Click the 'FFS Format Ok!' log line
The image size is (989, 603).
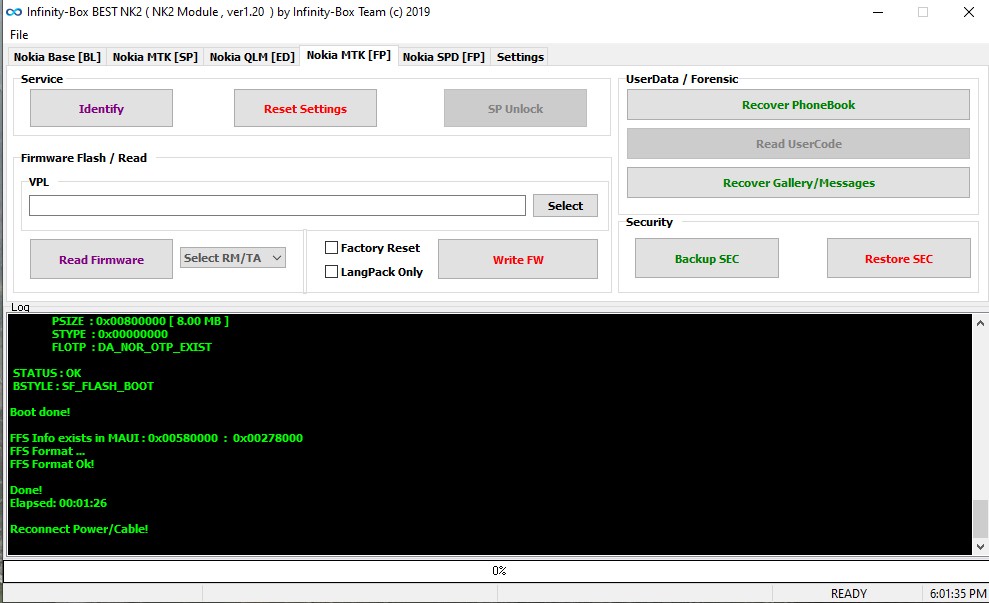[52, 464]
